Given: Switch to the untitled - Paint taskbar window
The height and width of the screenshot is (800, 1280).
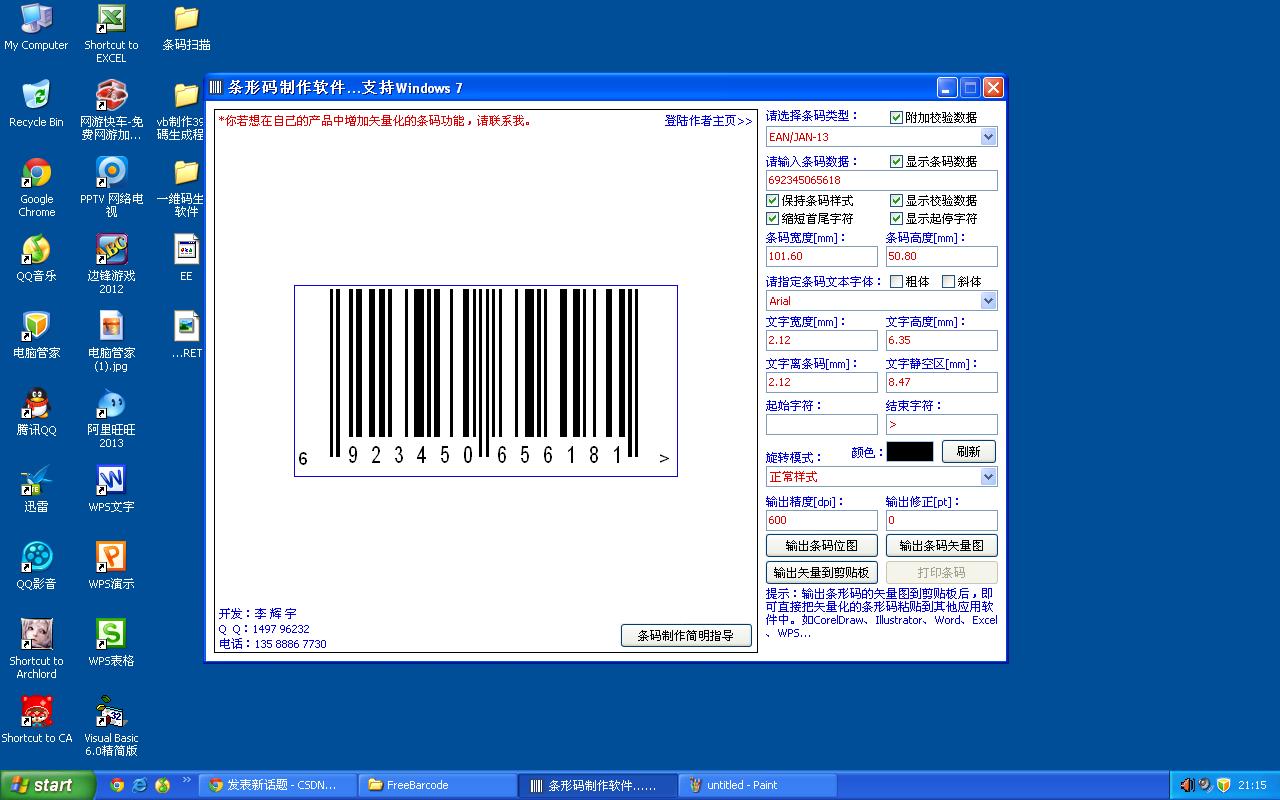Looking at the screenshot, I should (757, 785).
